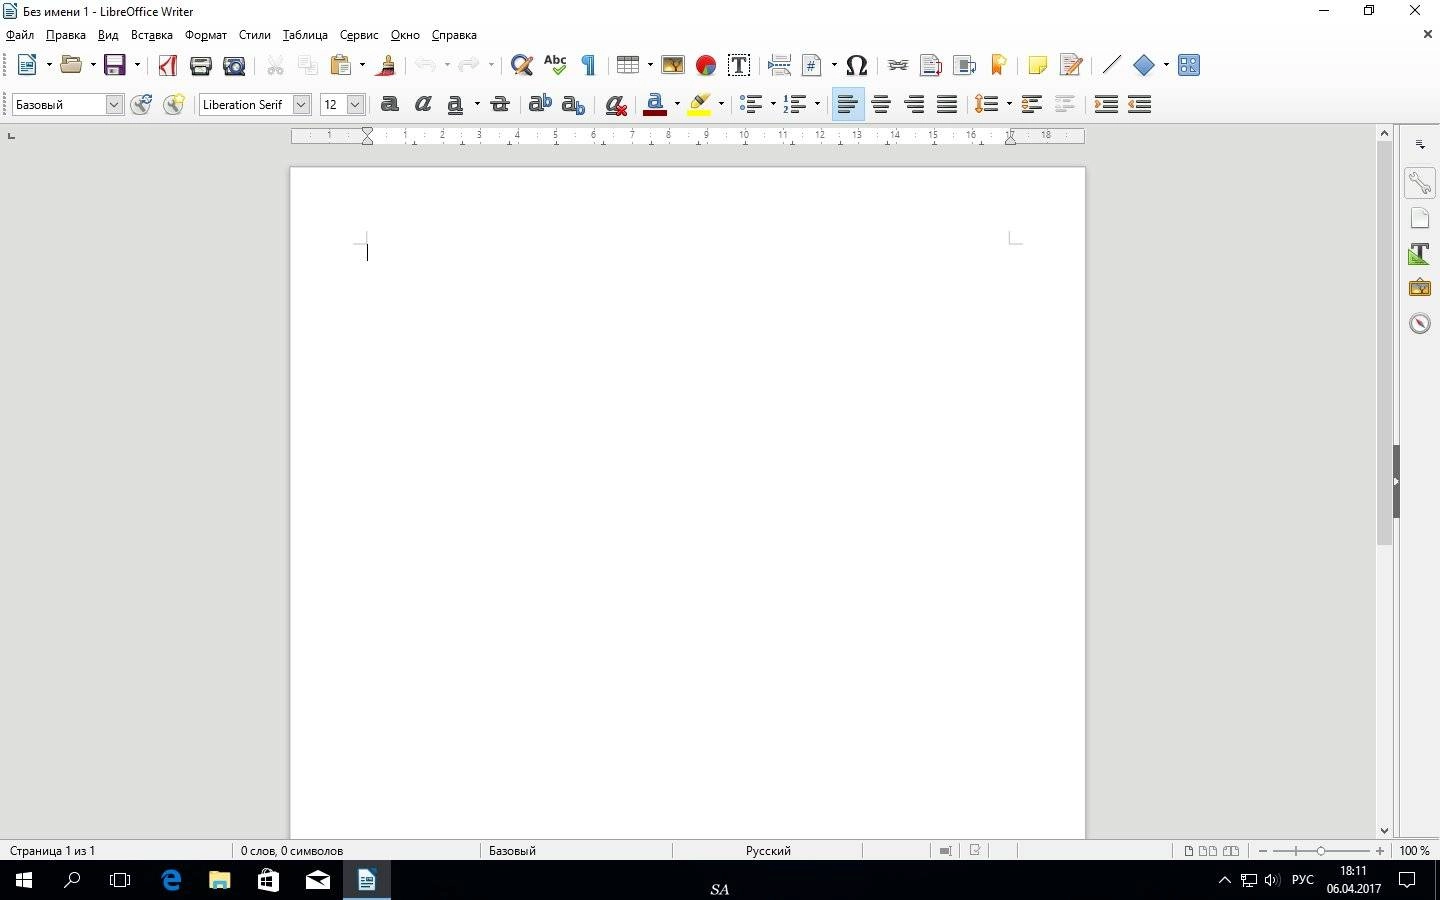1440x900 pixels.
Task: Open the Вставка menu
Action: (x=152, y=35)
